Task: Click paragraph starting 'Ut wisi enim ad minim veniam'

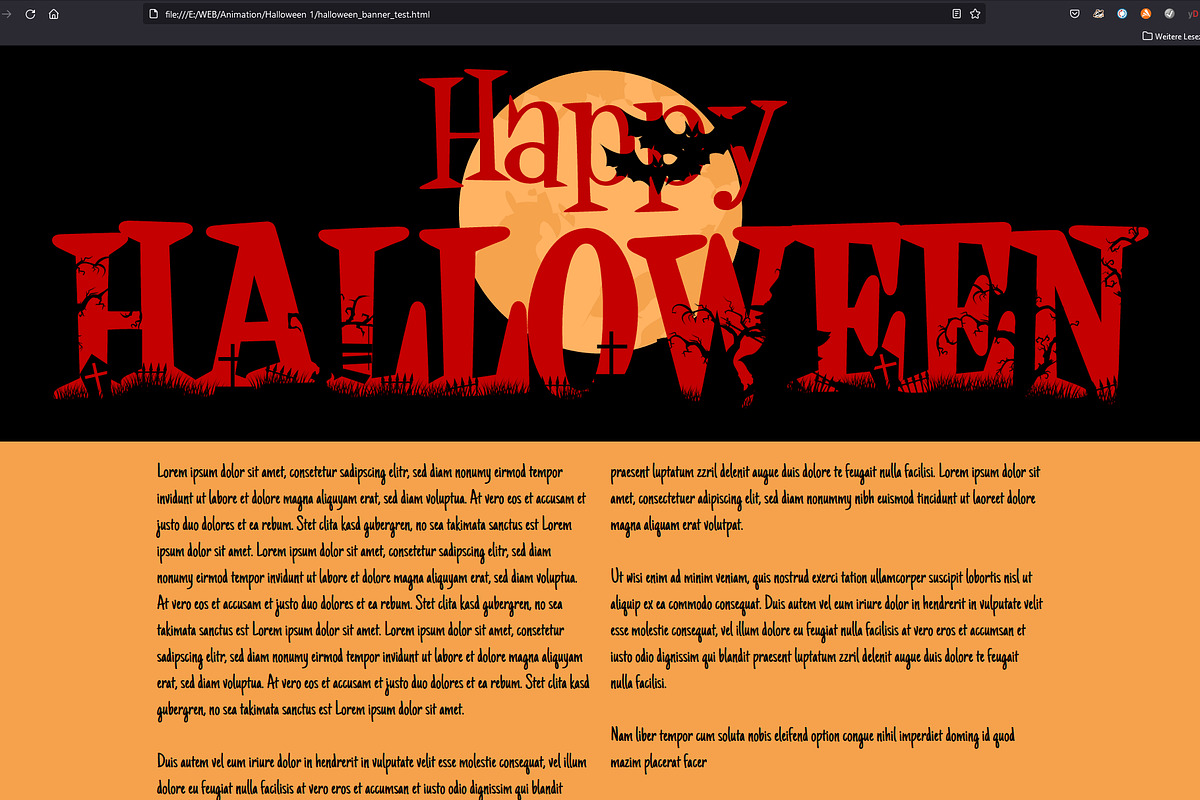Action: [827, 630]
